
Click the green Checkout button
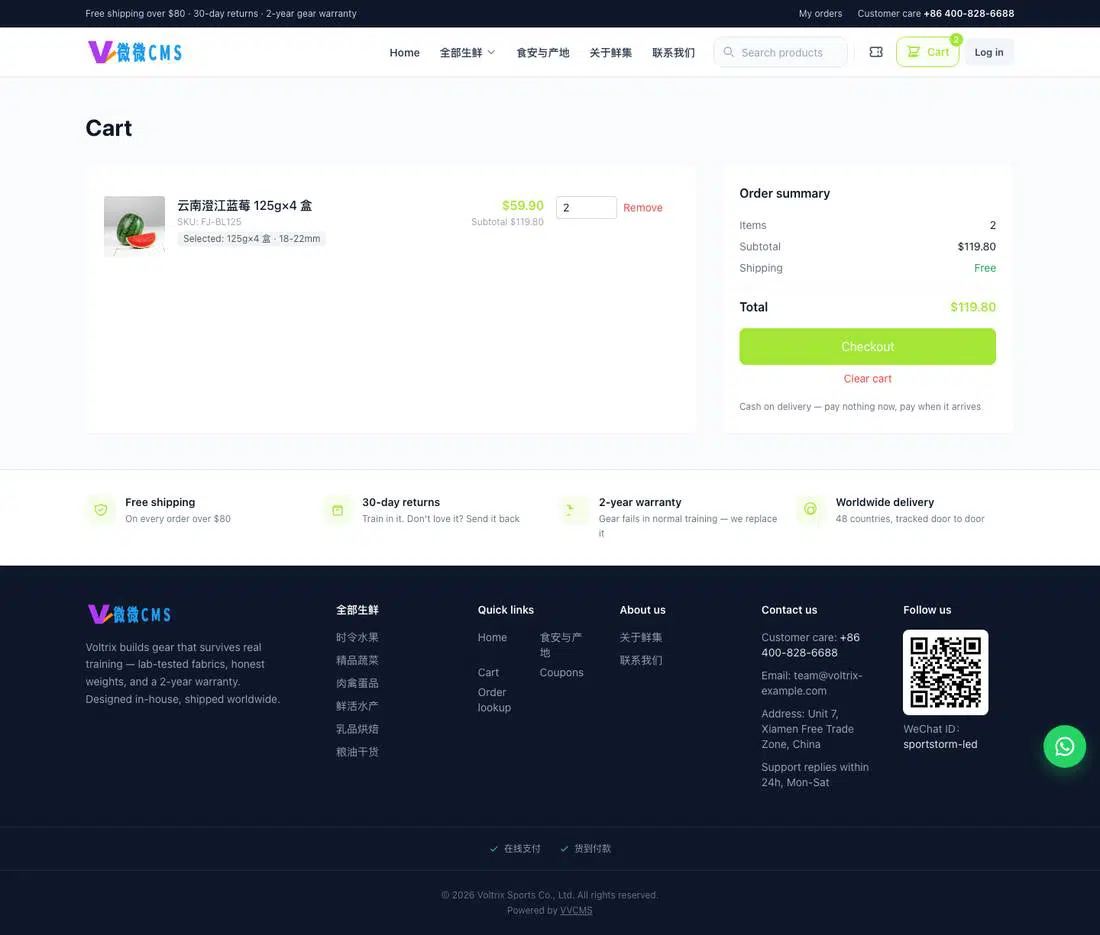click(x=867, y=347)
